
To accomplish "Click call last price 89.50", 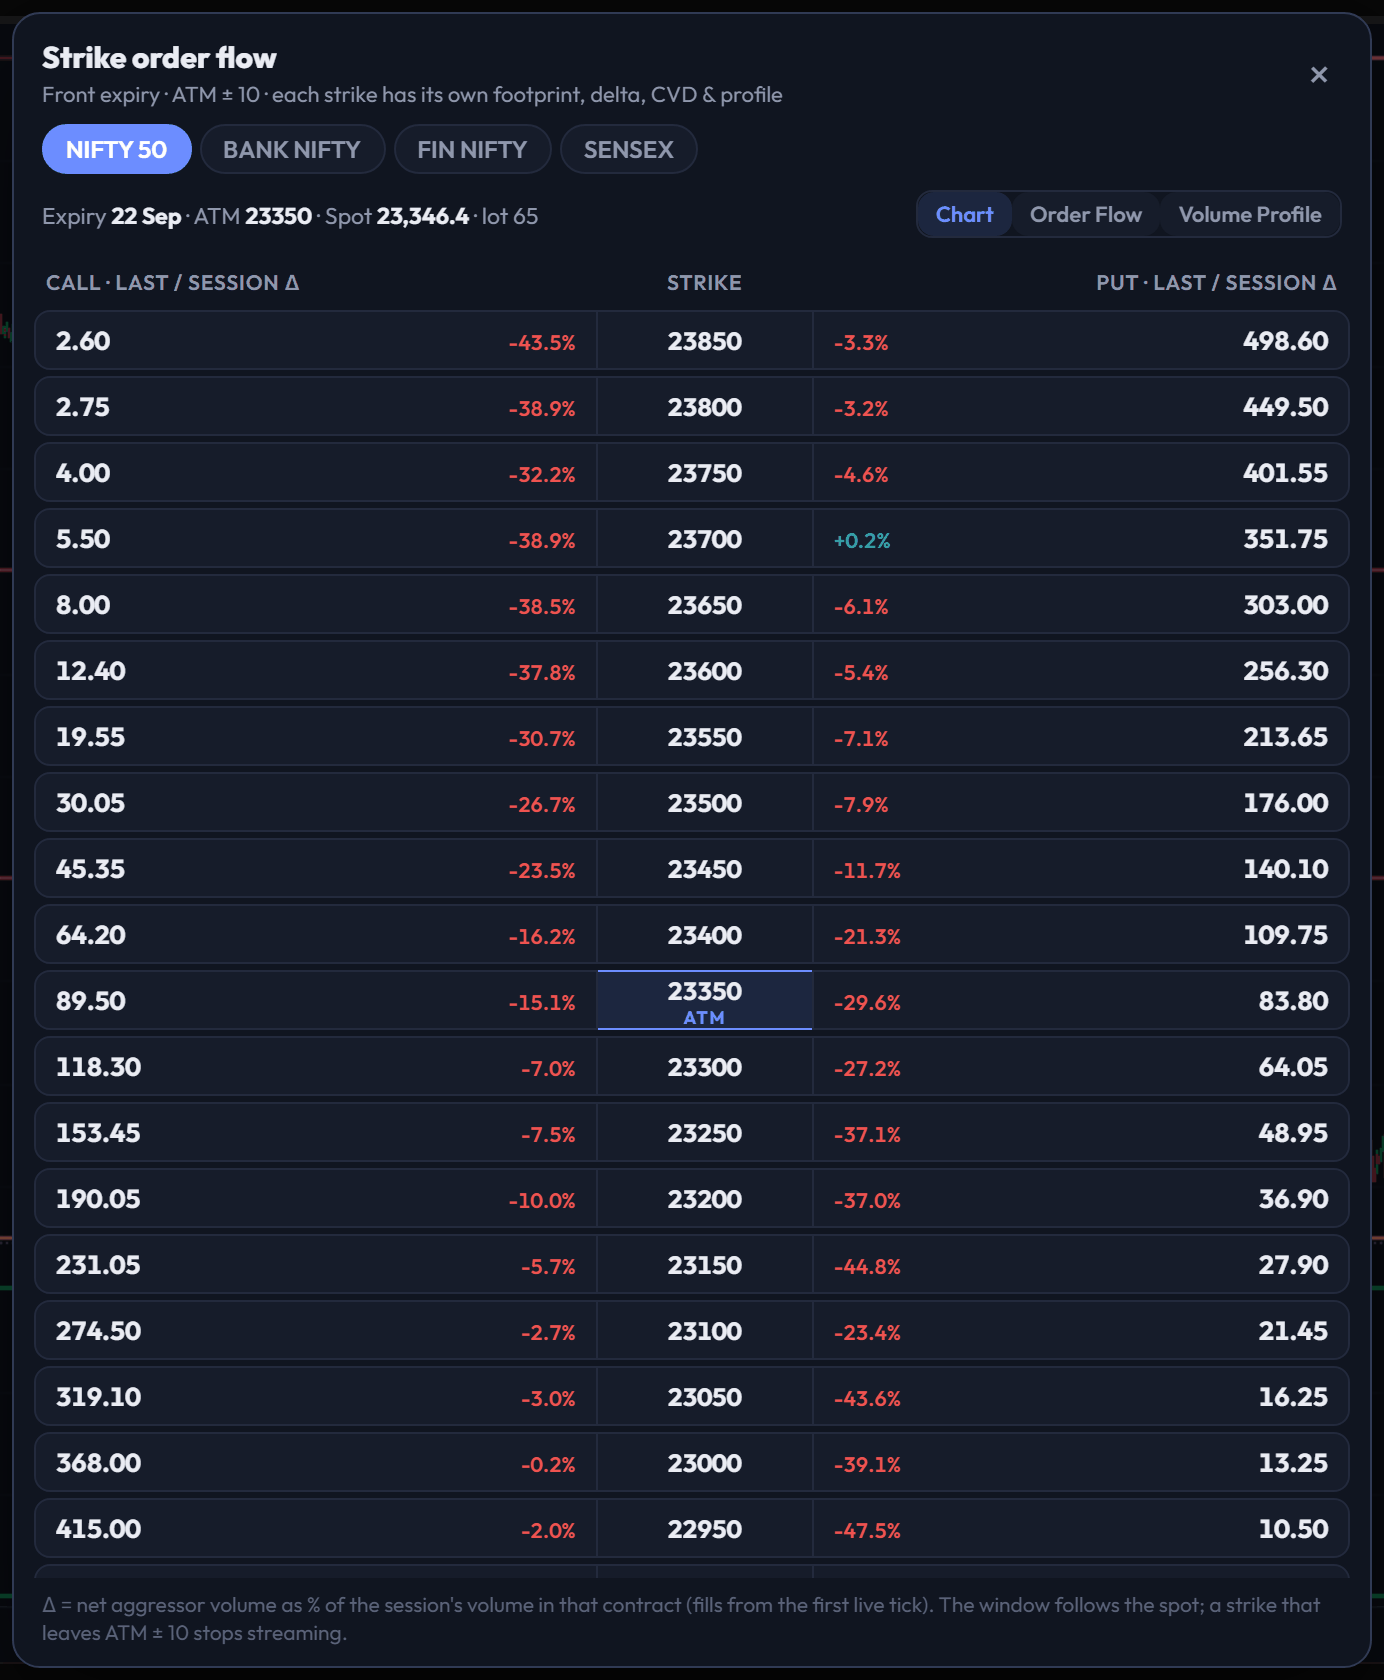I will tap(91, 1001).
